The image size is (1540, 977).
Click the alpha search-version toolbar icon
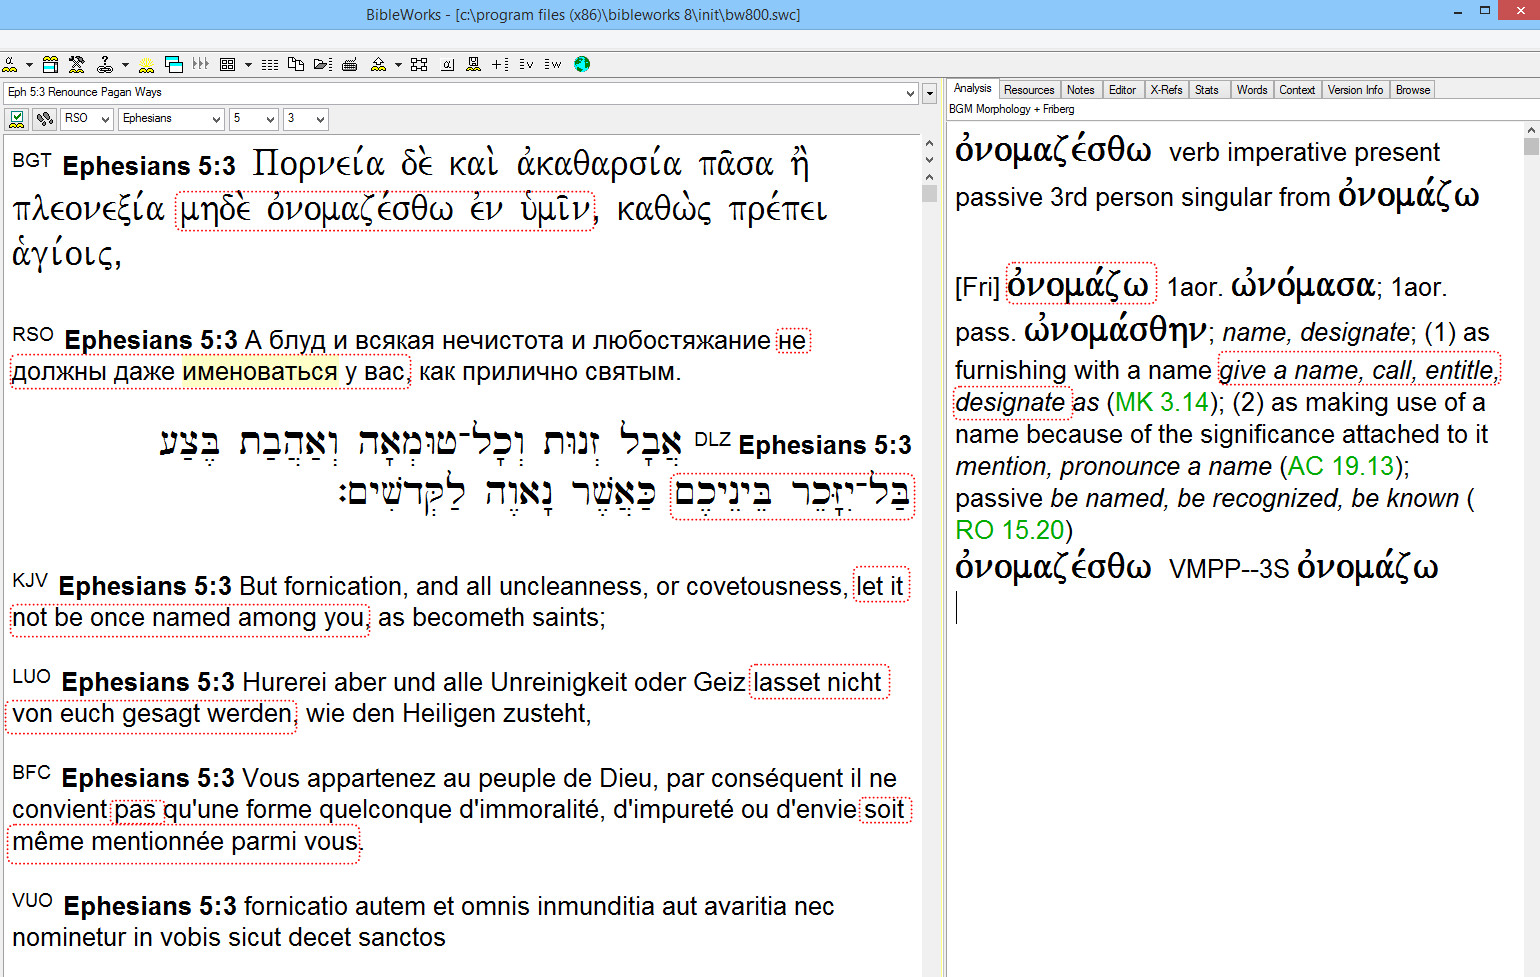click(10, 64)
